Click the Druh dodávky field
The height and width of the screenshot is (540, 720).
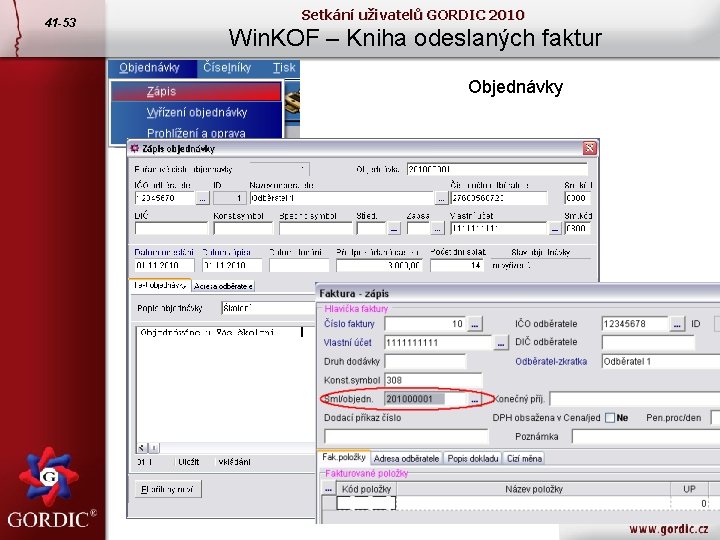425,362
